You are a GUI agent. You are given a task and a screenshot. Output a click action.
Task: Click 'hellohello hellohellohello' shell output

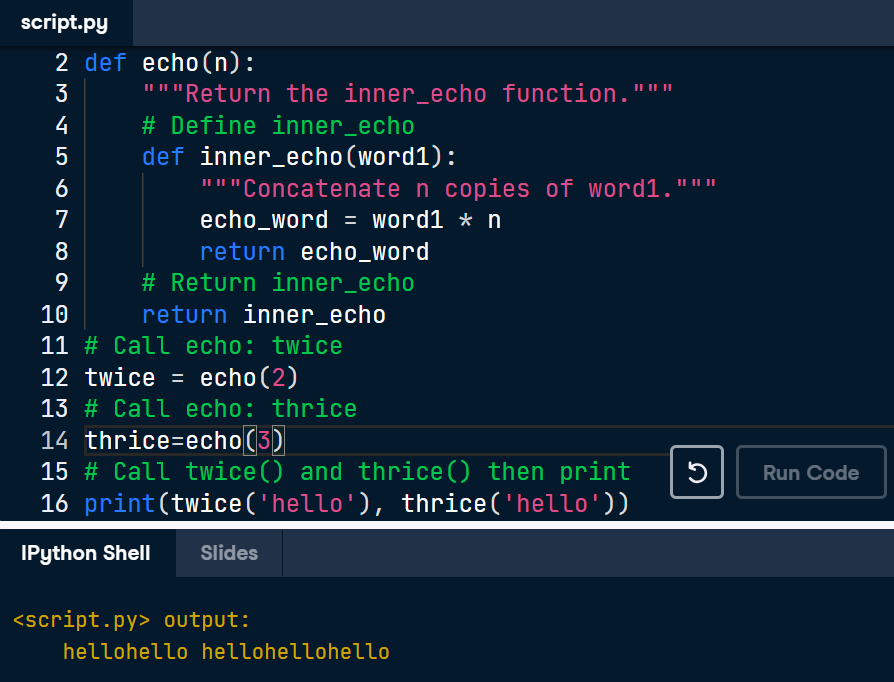(226, 652)
